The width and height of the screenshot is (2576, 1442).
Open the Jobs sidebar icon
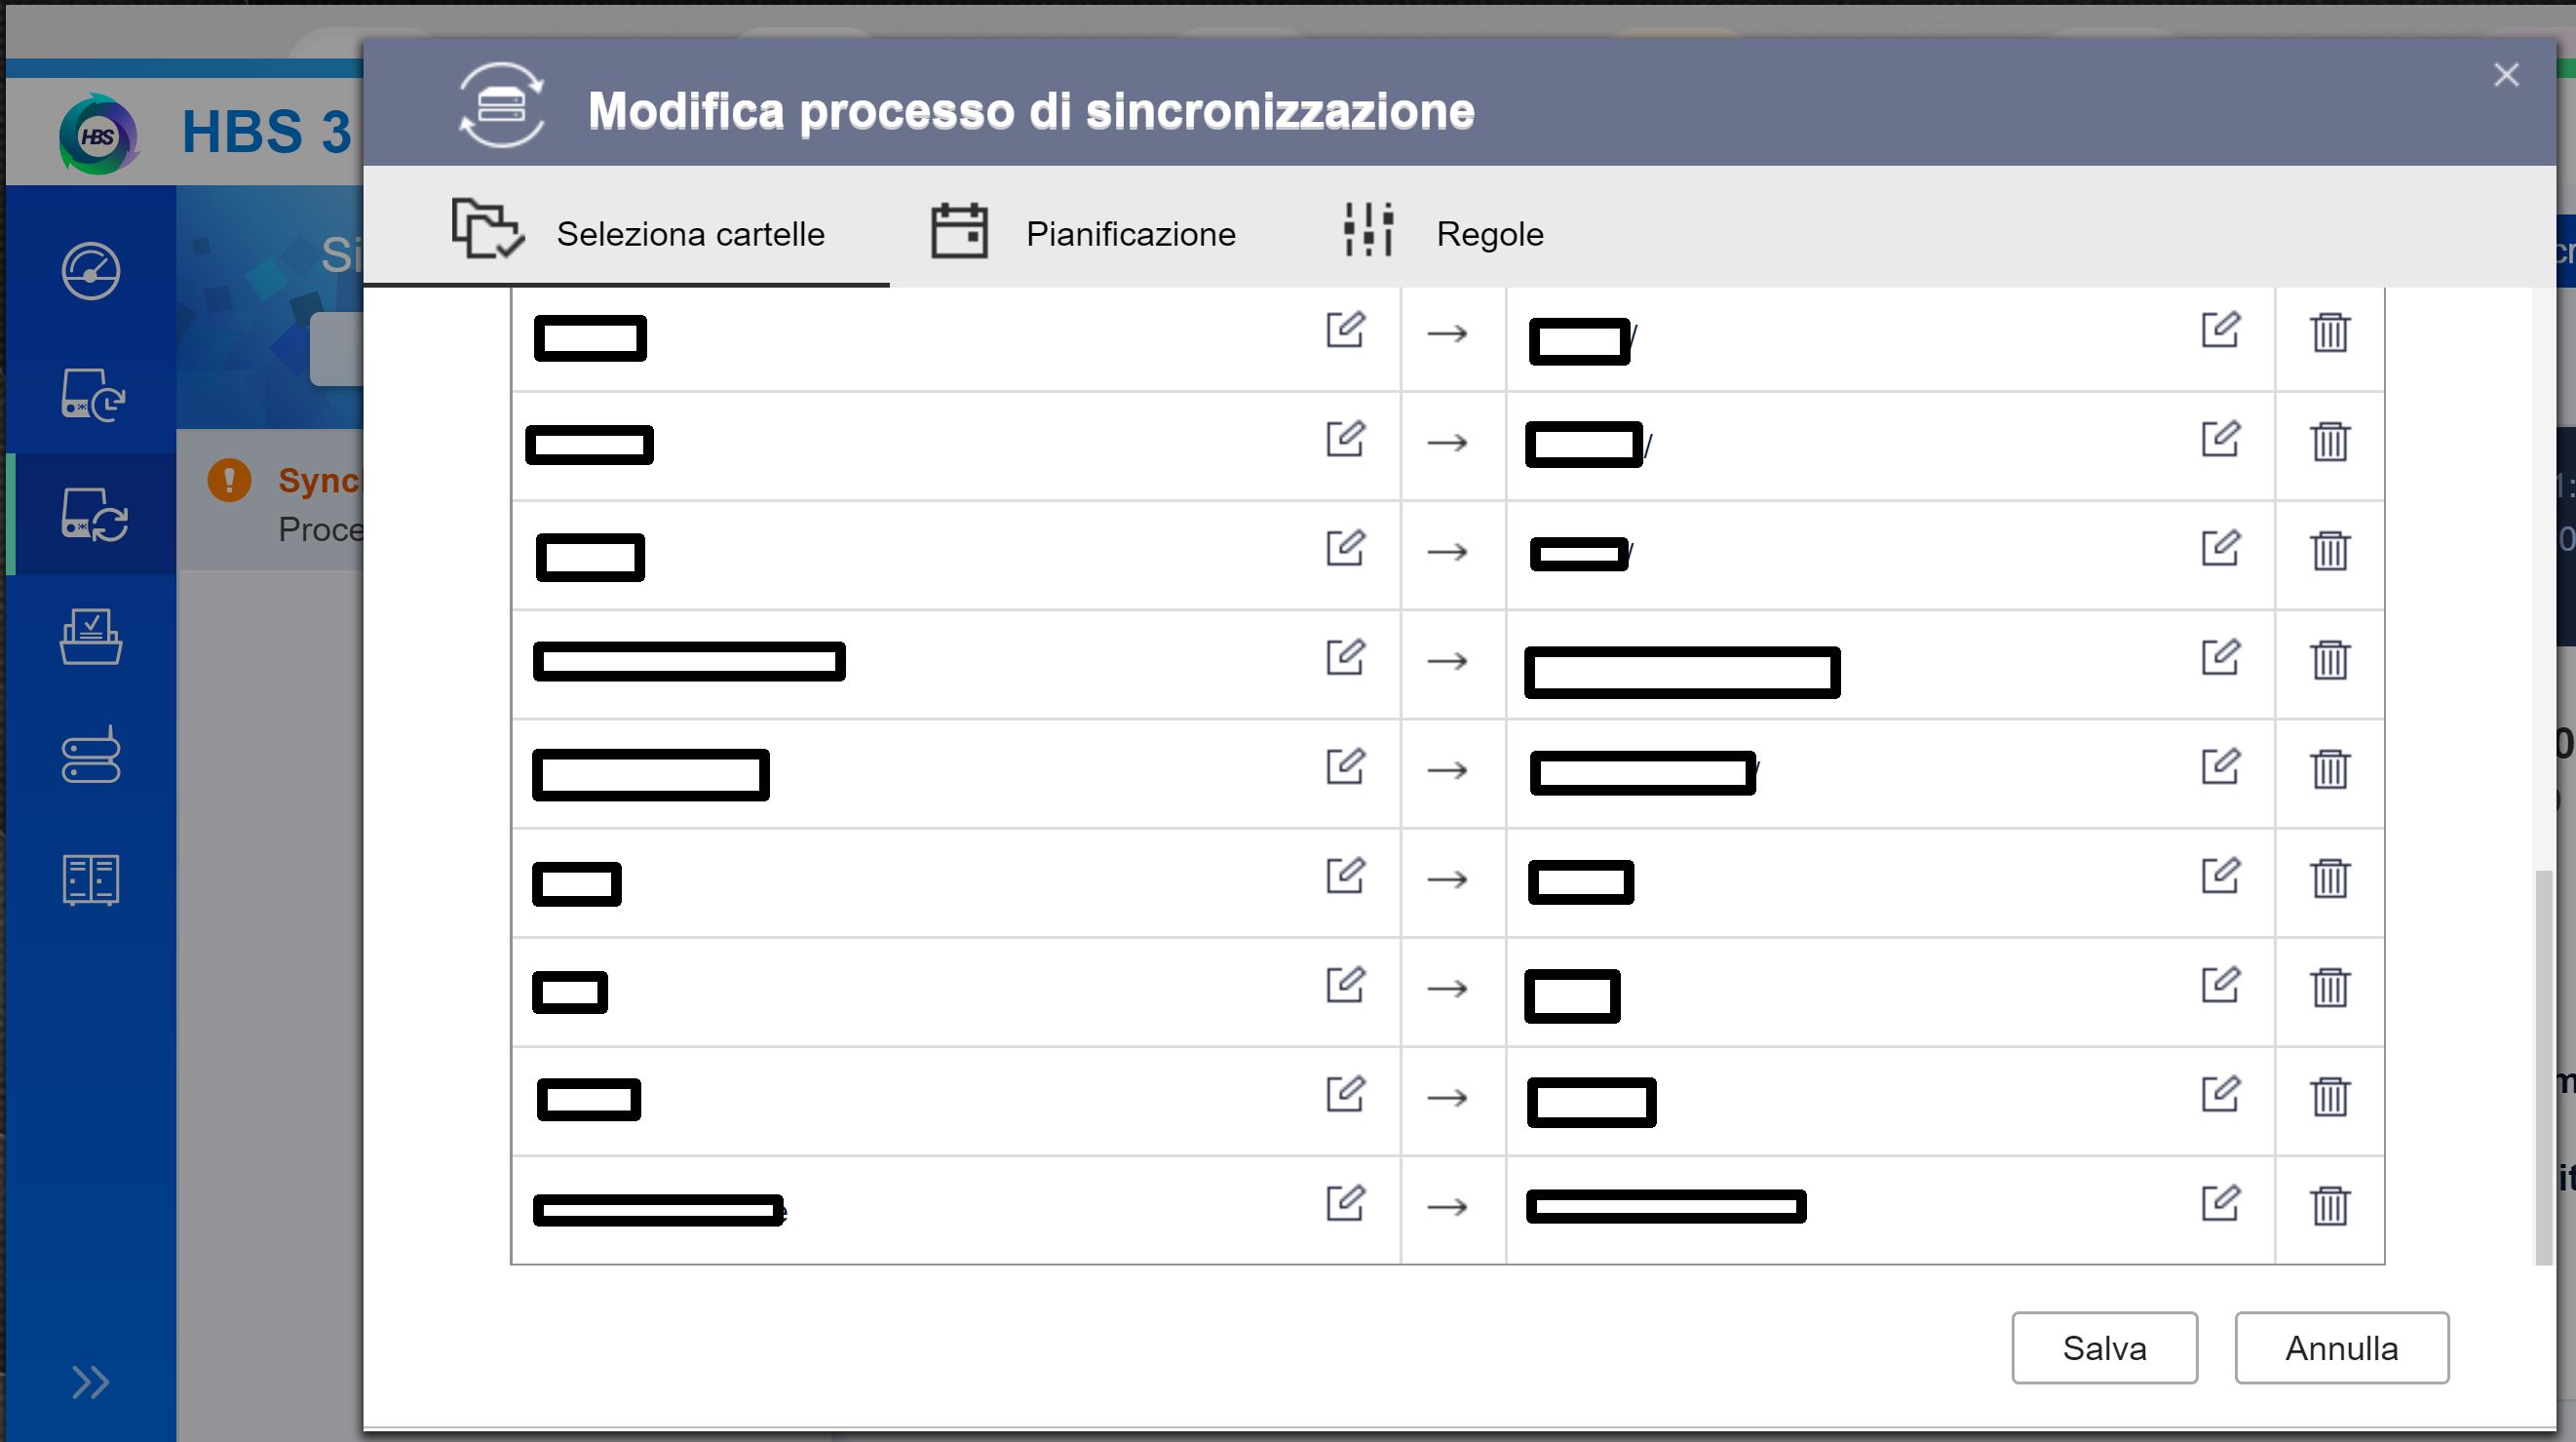(x=91, y=637)
